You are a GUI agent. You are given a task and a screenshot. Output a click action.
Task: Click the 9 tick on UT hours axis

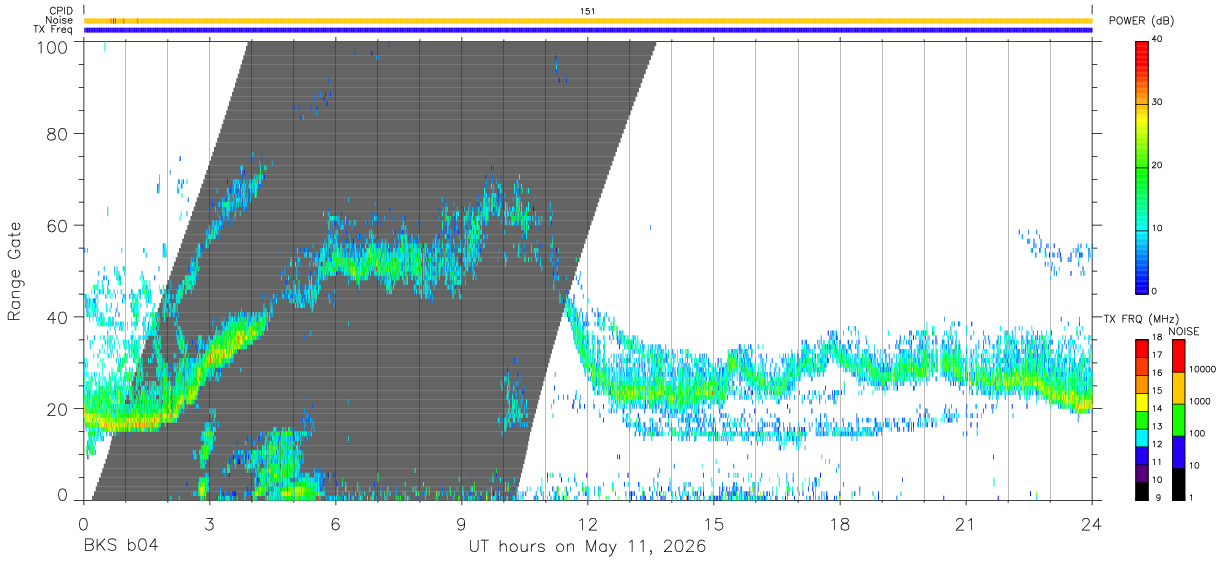tap(461, 524)
